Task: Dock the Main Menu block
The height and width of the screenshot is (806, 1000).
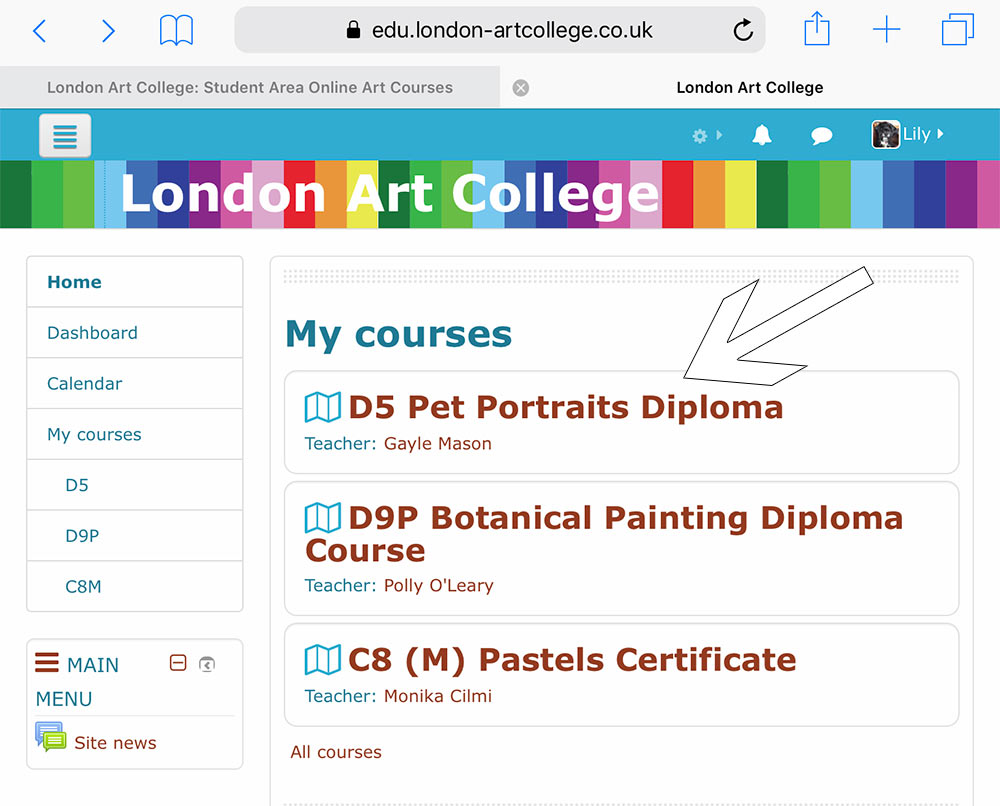Action: pos(207,664)
